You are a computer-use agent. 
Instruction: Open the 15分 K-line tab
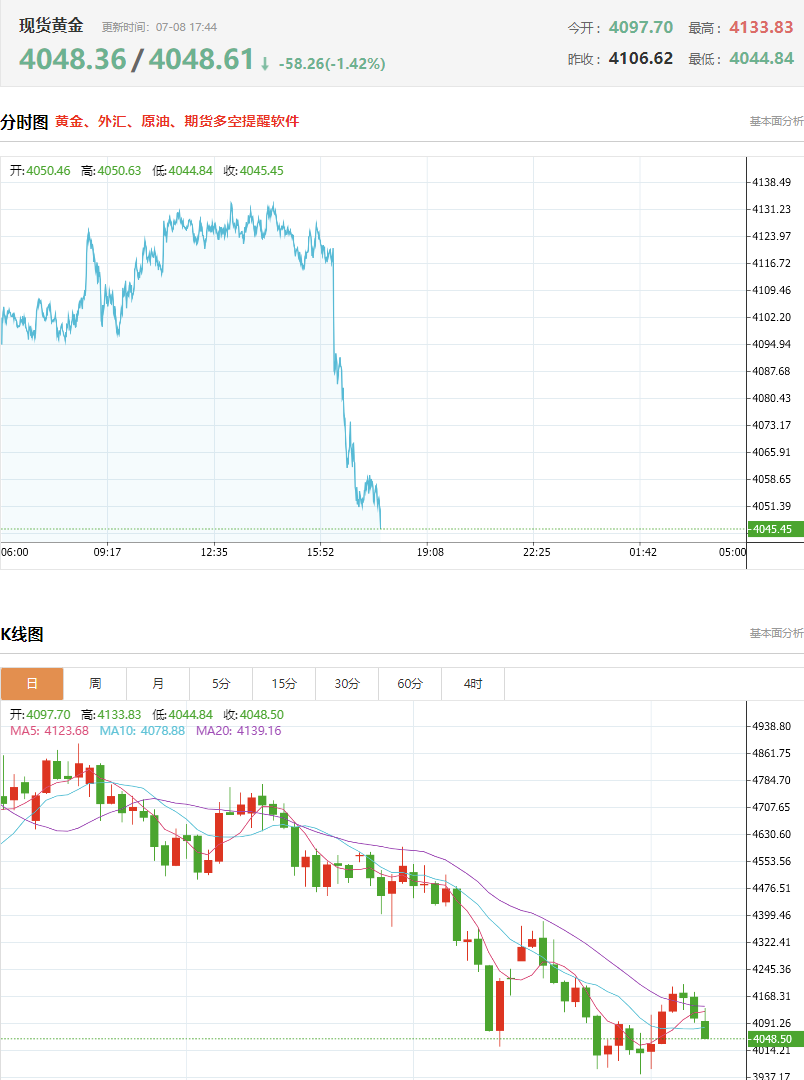tap(284, 683)
